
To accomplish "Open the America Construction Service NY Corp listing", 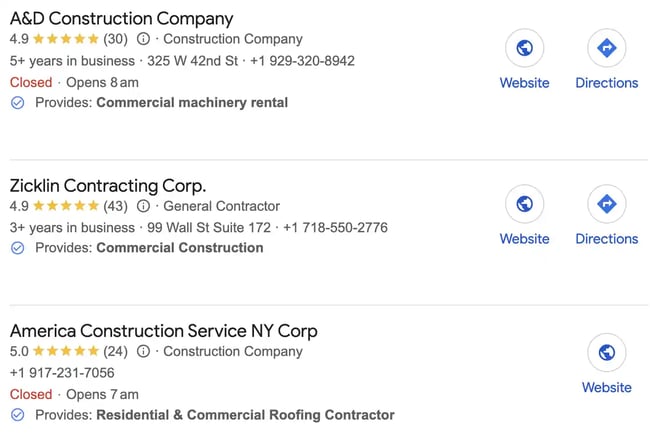I will 163,331.
